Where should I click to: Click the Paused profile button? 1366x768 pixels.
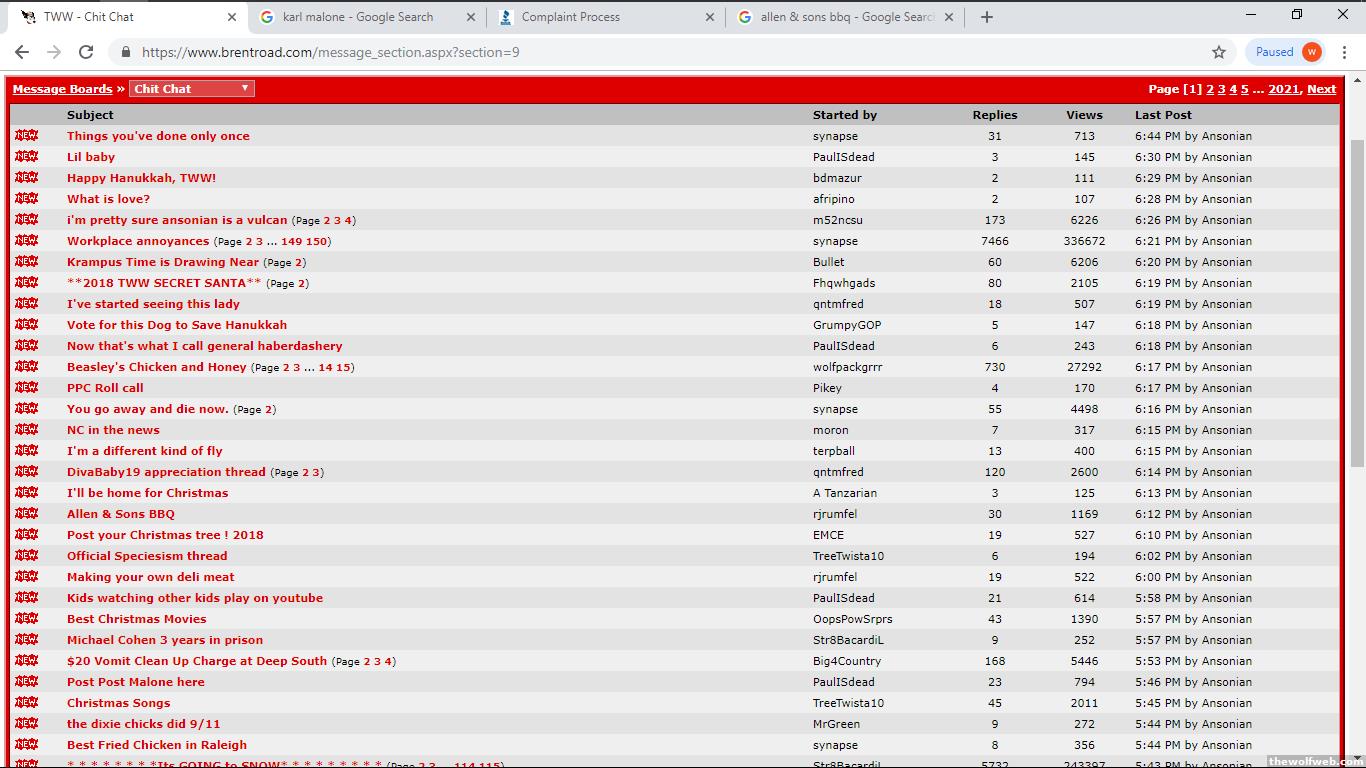(x=1286, y=52)
